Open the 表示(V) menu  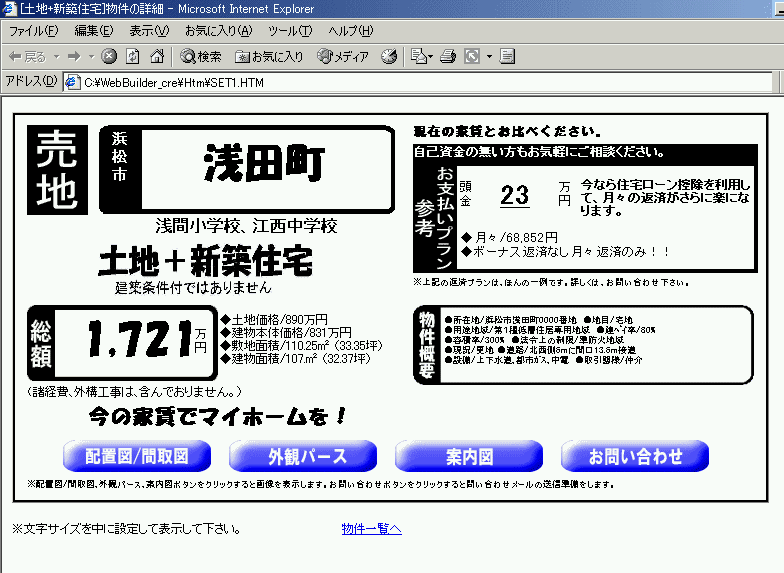149,31
